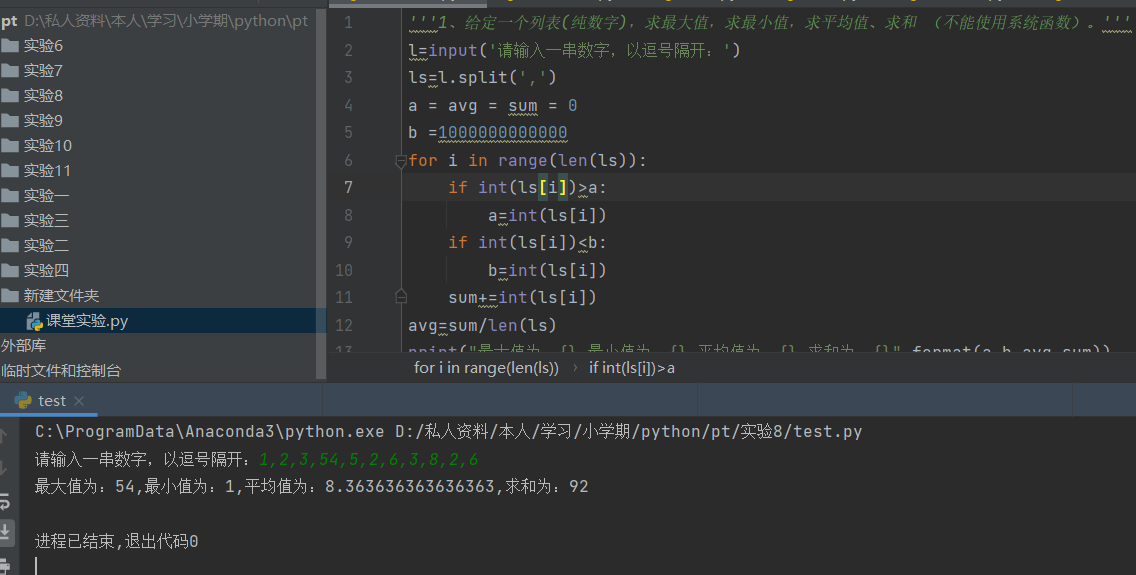Viewport: 1136px width, 575px height.
Task: Select folder 实验8 in project tree
Action: click(43, 96)
